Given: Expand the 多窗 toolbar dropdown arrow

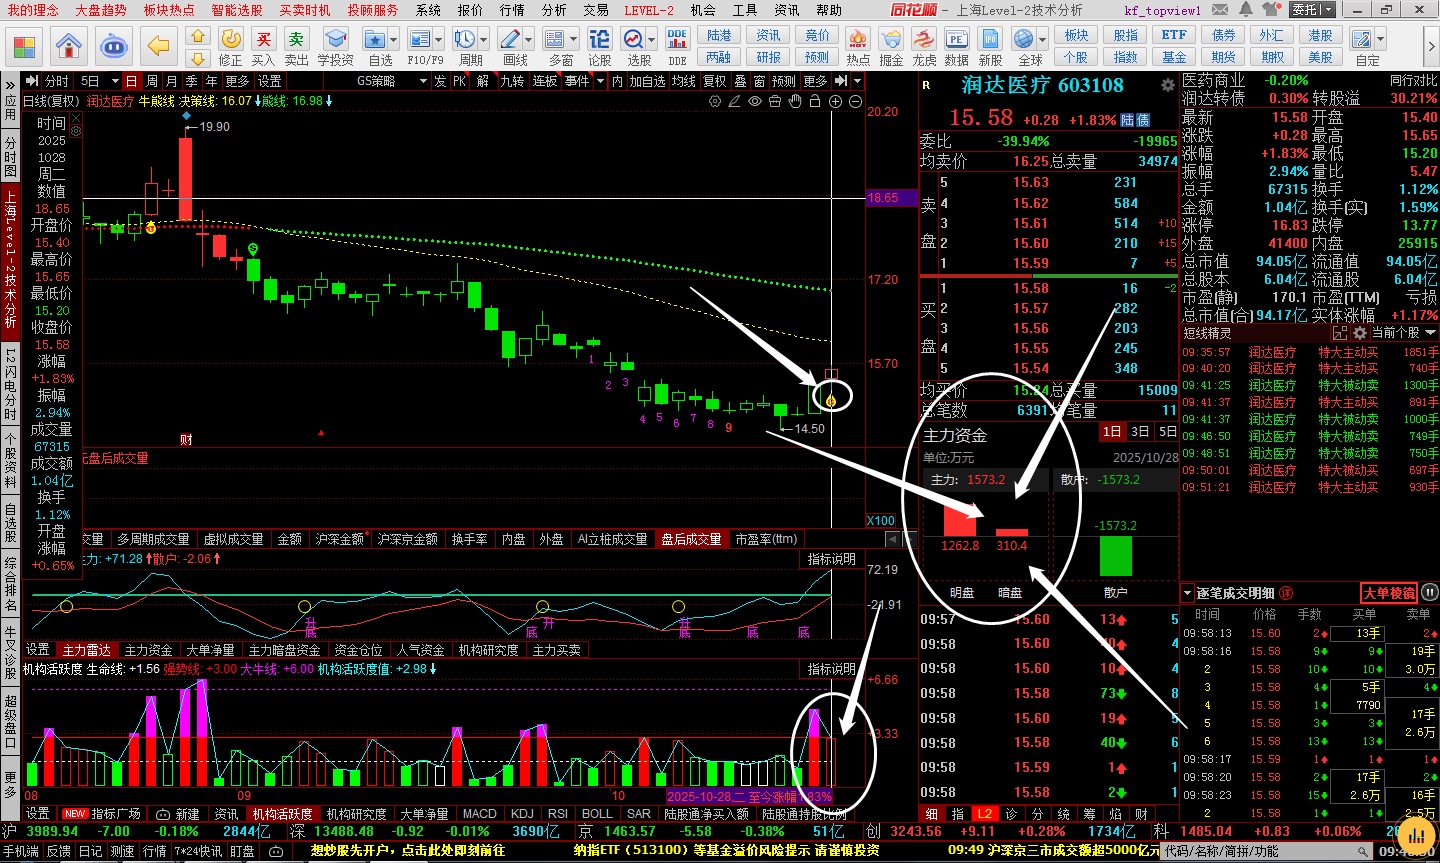Looking at the screenshot, I should pos(575,40).
